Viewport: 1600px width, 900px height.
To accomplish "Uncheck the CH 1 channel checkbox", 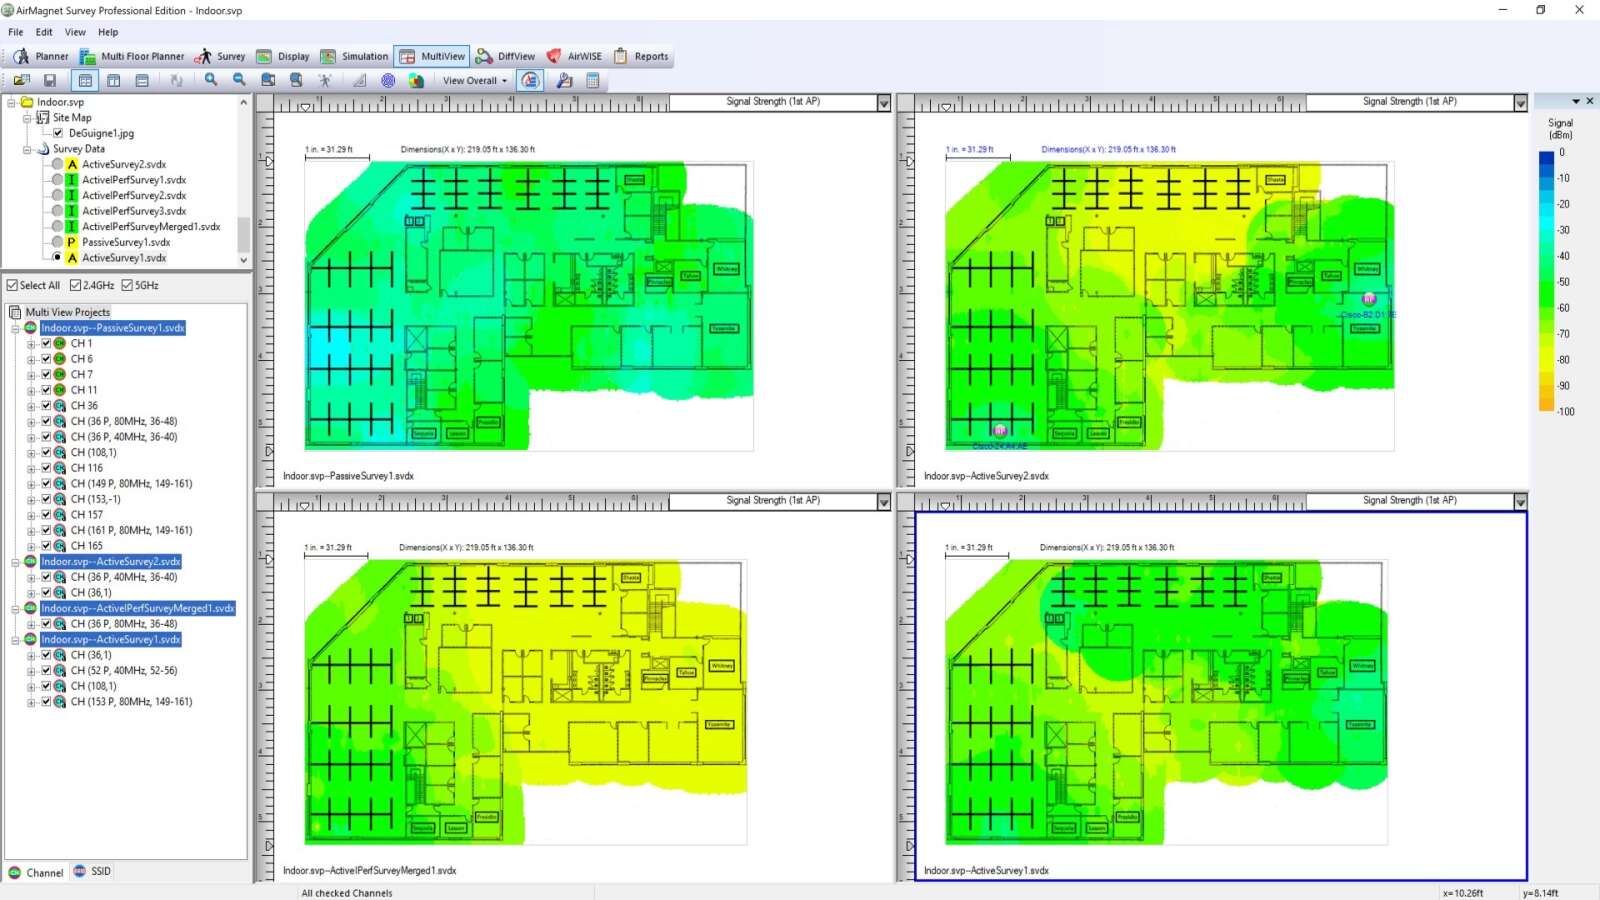I will click(x=46, y=343).
